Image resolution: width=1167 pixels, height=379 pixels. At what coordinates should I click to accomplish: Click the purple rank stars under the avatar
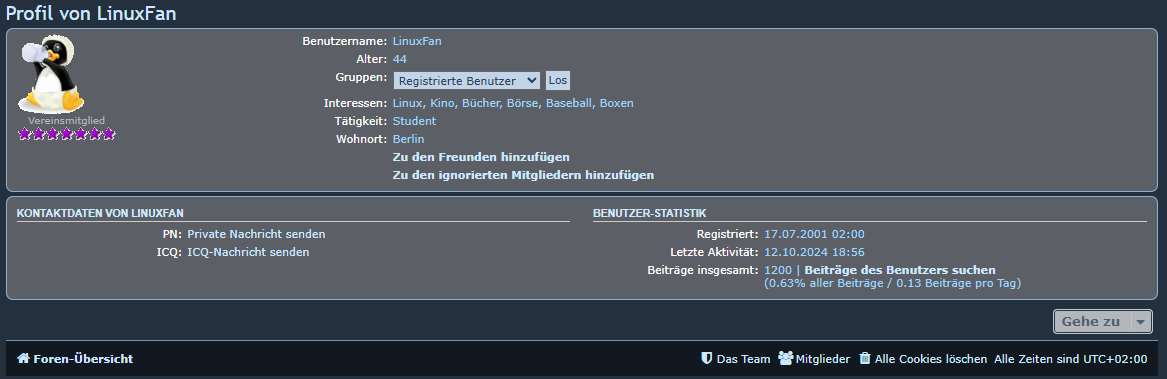tap(67, 134)
